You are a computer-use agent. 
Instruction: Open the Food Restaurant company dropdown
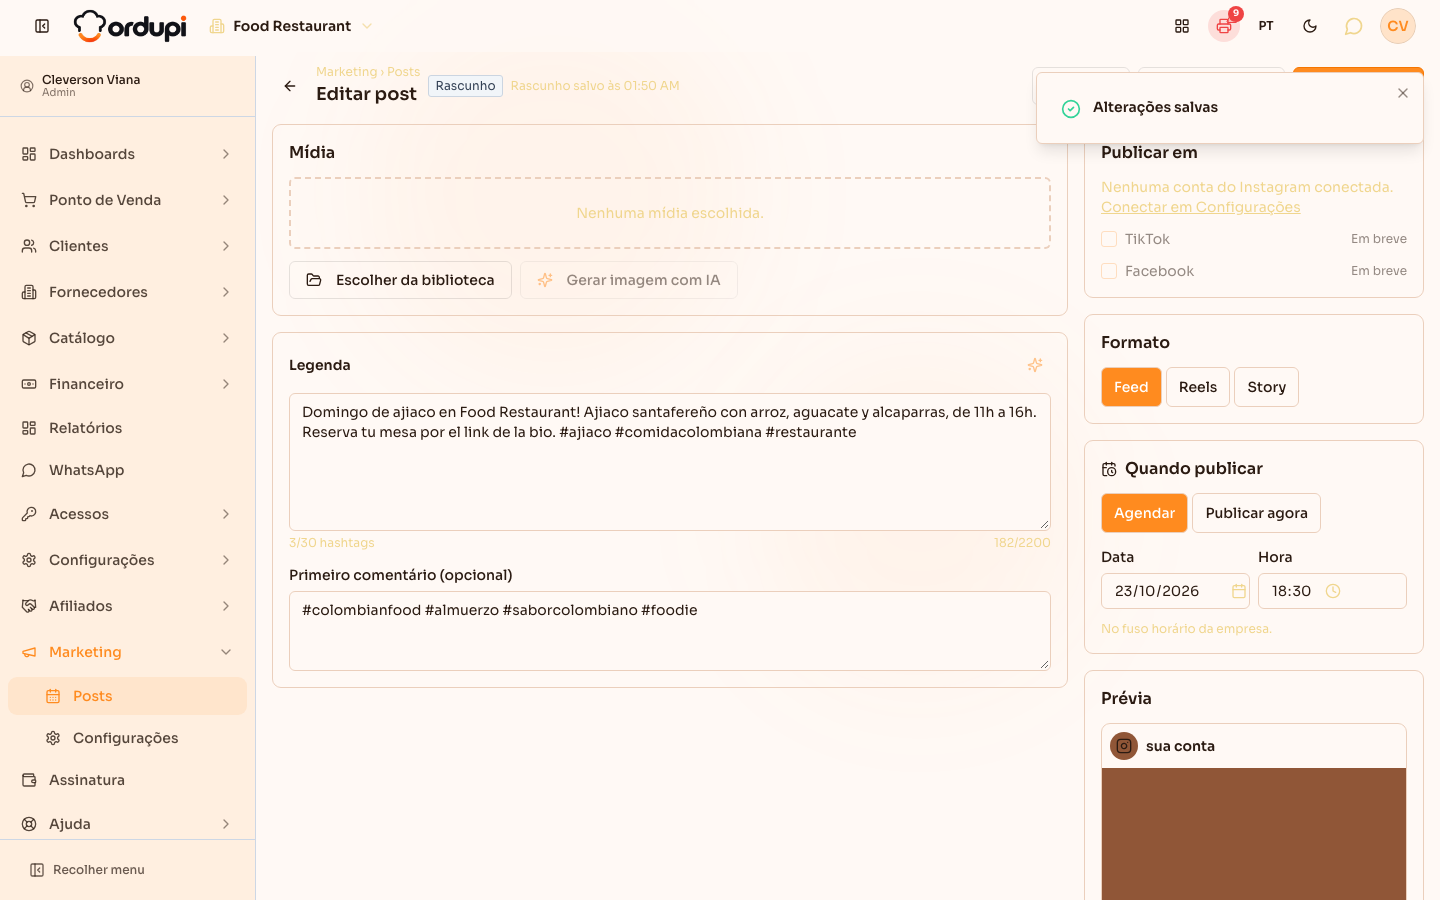click(x=291, y=26)
